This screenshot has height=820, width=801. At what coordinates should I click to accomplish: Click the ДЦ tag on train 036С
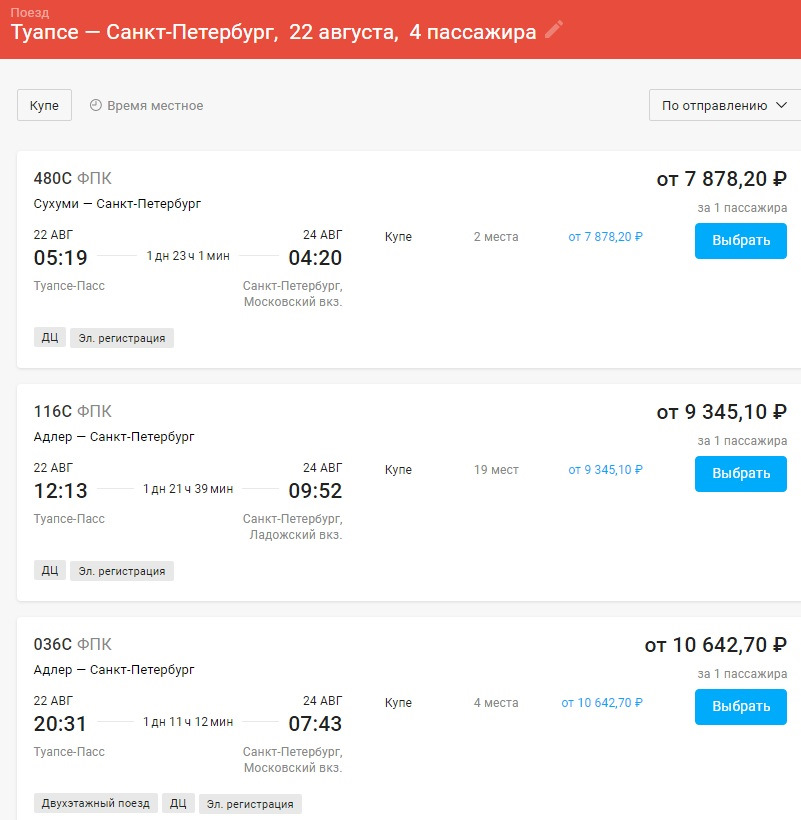[x=178, y=804]
